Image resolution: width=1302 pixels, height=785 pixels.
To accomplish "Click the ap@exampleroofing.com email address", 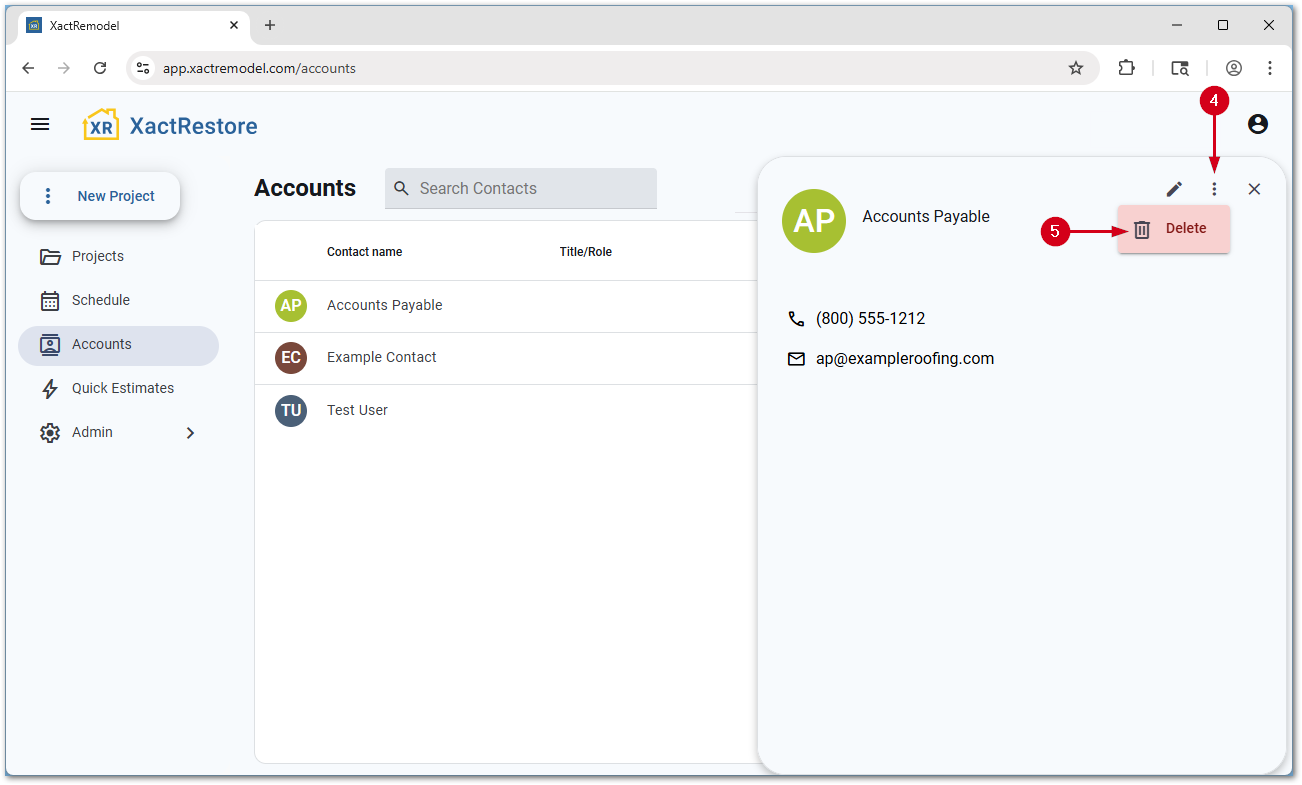I will point(905,359).
